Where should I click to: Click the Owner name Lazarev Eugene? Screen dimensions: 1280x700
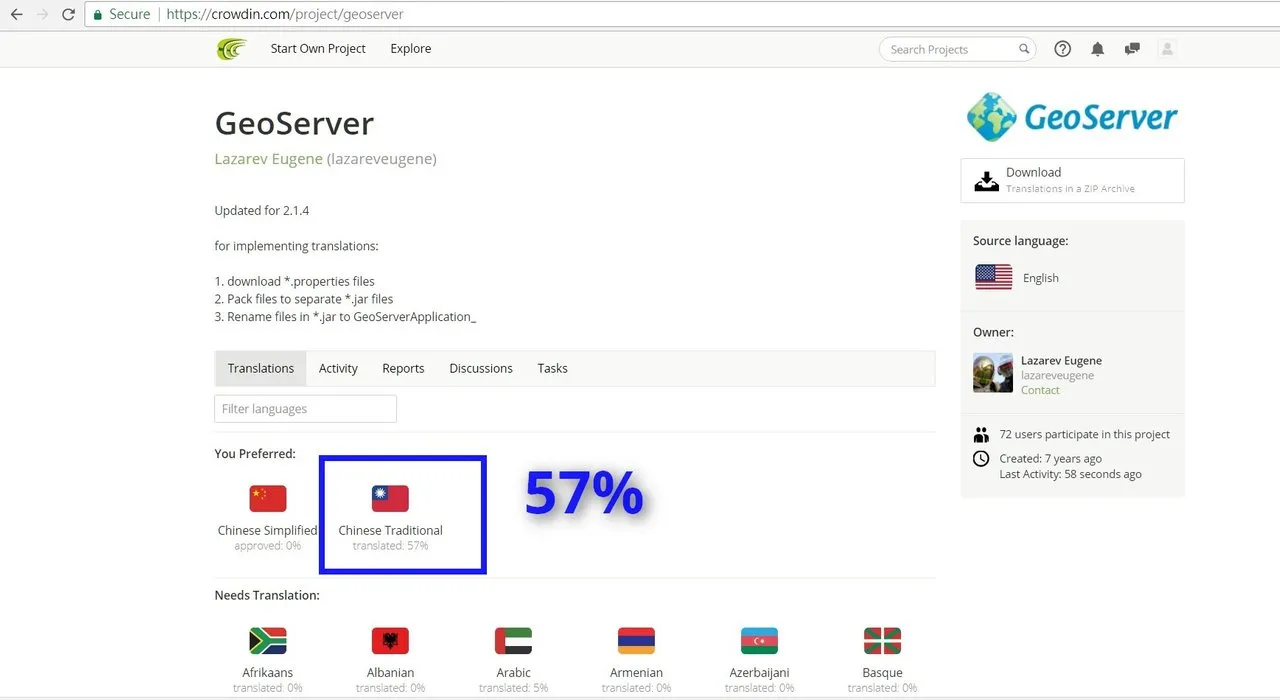pyautogui.click(x=1061, y=361)
